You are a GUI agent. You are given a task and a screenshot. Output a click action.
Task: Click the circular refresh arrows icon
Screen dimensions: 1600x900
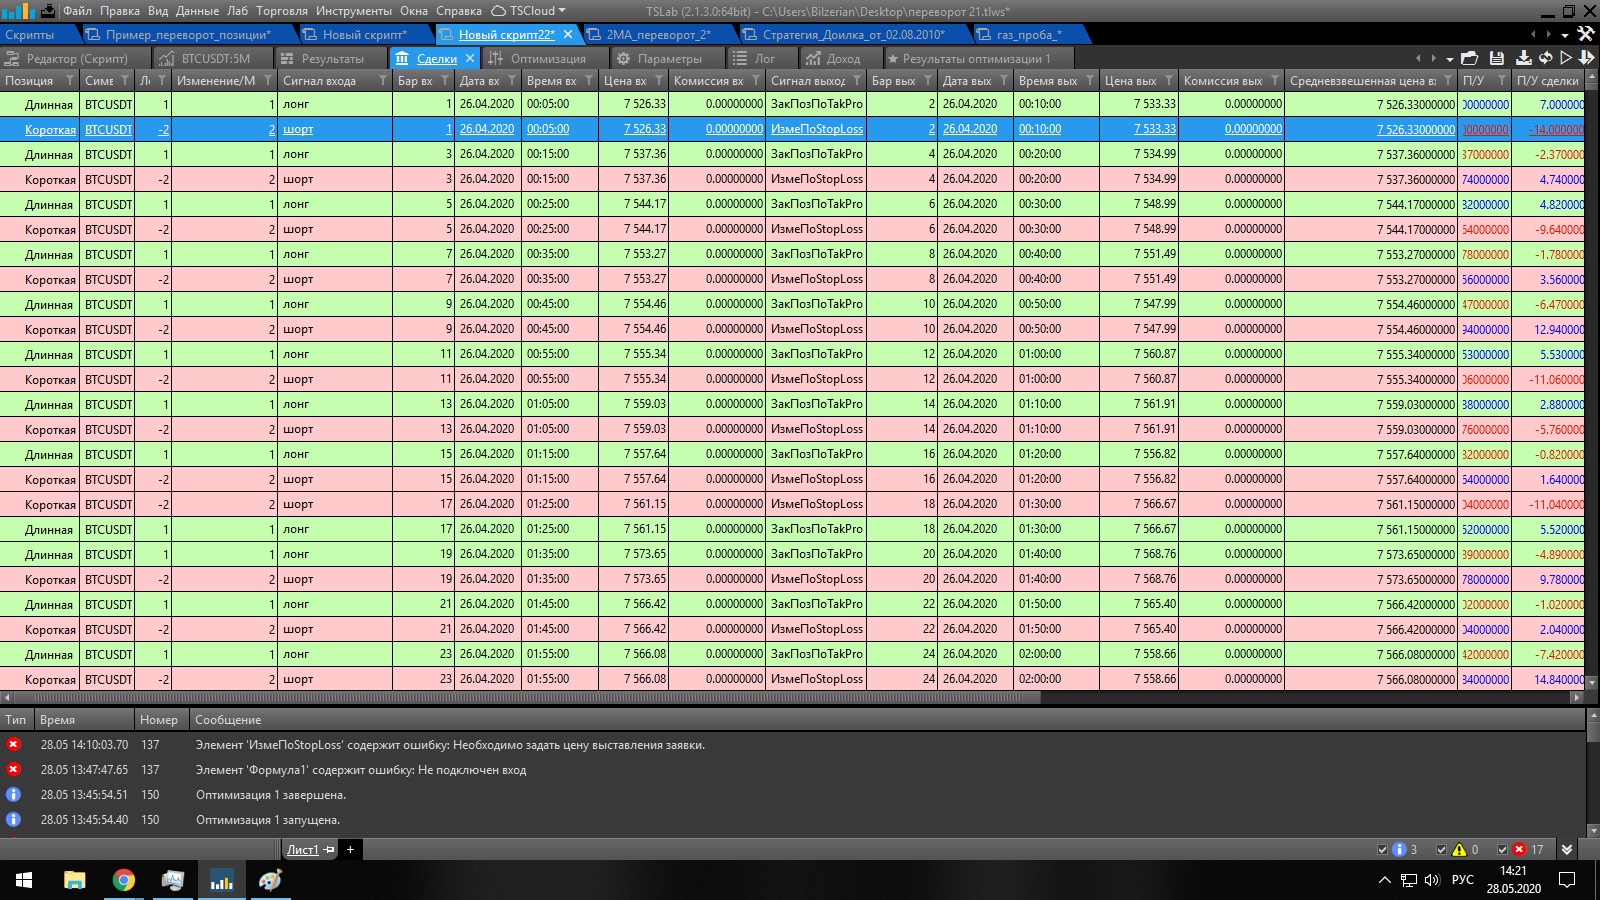[x=1545, y=58]
